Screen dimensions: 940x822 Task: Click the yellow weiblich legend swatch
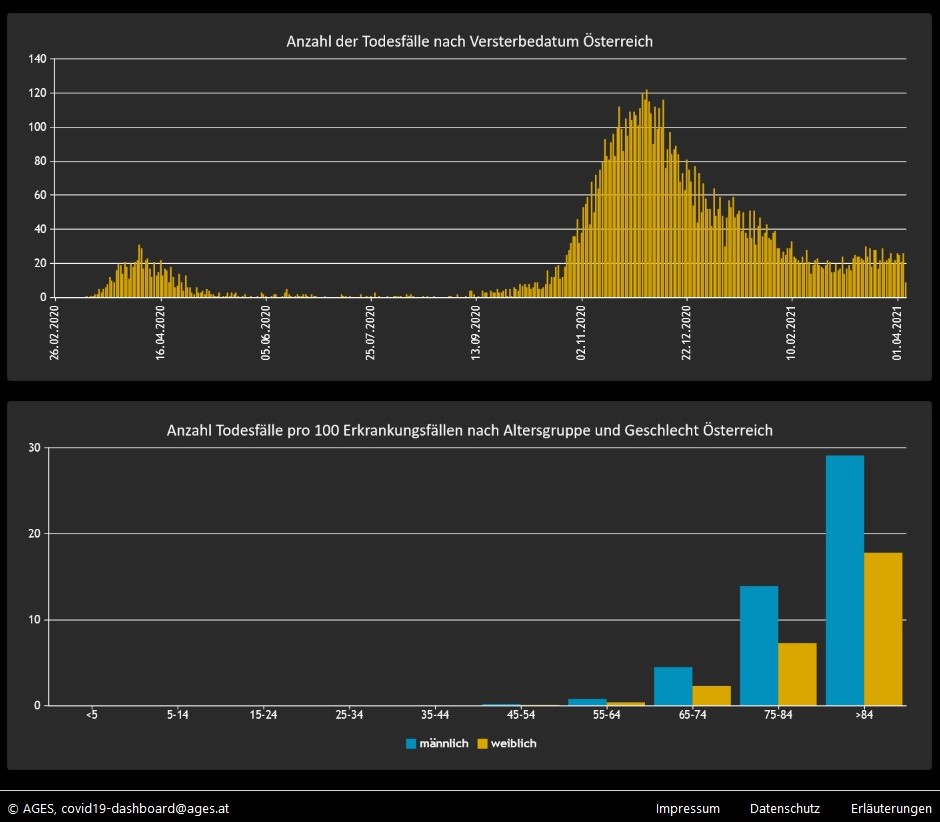click(482, 743)
